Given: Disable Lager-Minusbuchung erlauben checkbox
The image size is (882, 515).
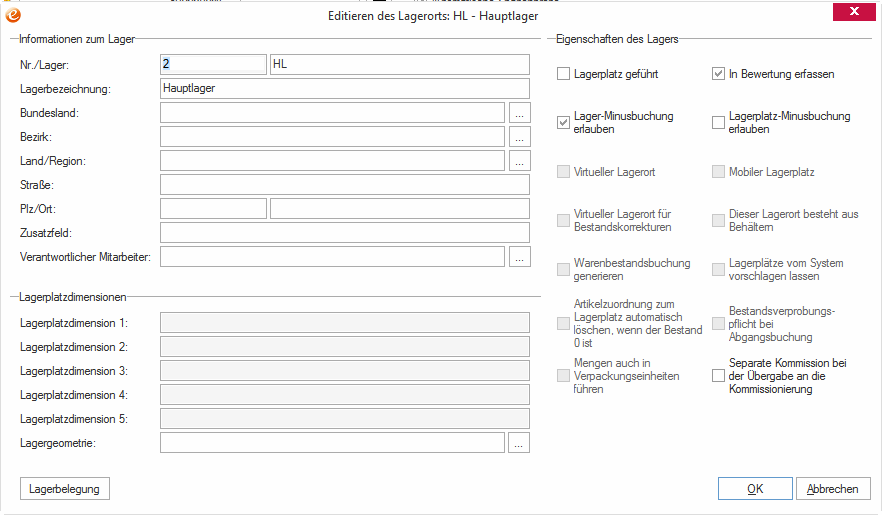Looking at the screenshot, I should click(x=564, y=122).
